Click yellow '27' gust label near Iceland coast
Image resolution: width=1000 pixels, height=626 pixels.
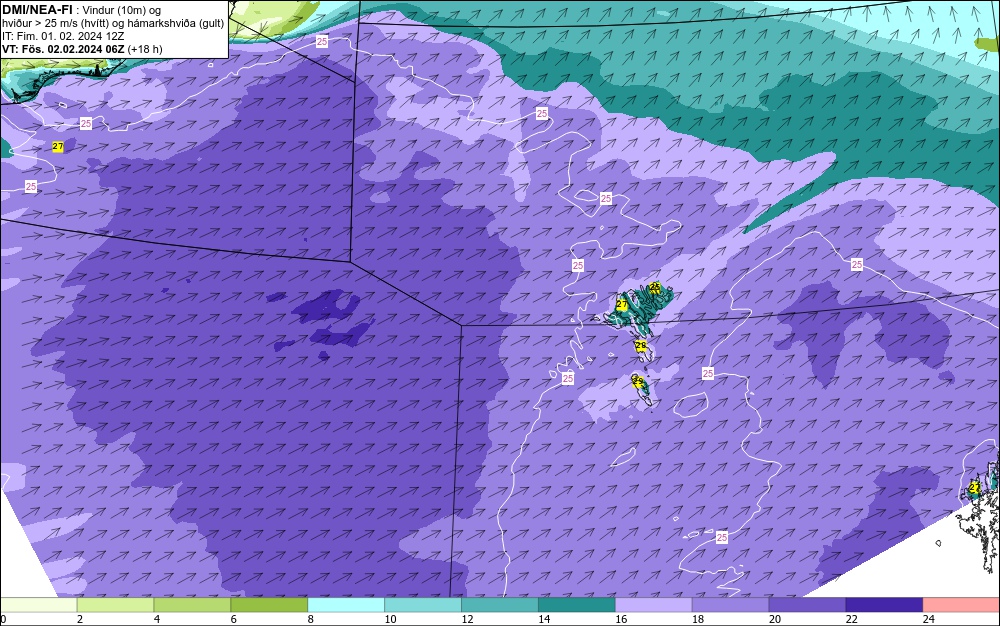pyautogui.click(x=58, y=147)
